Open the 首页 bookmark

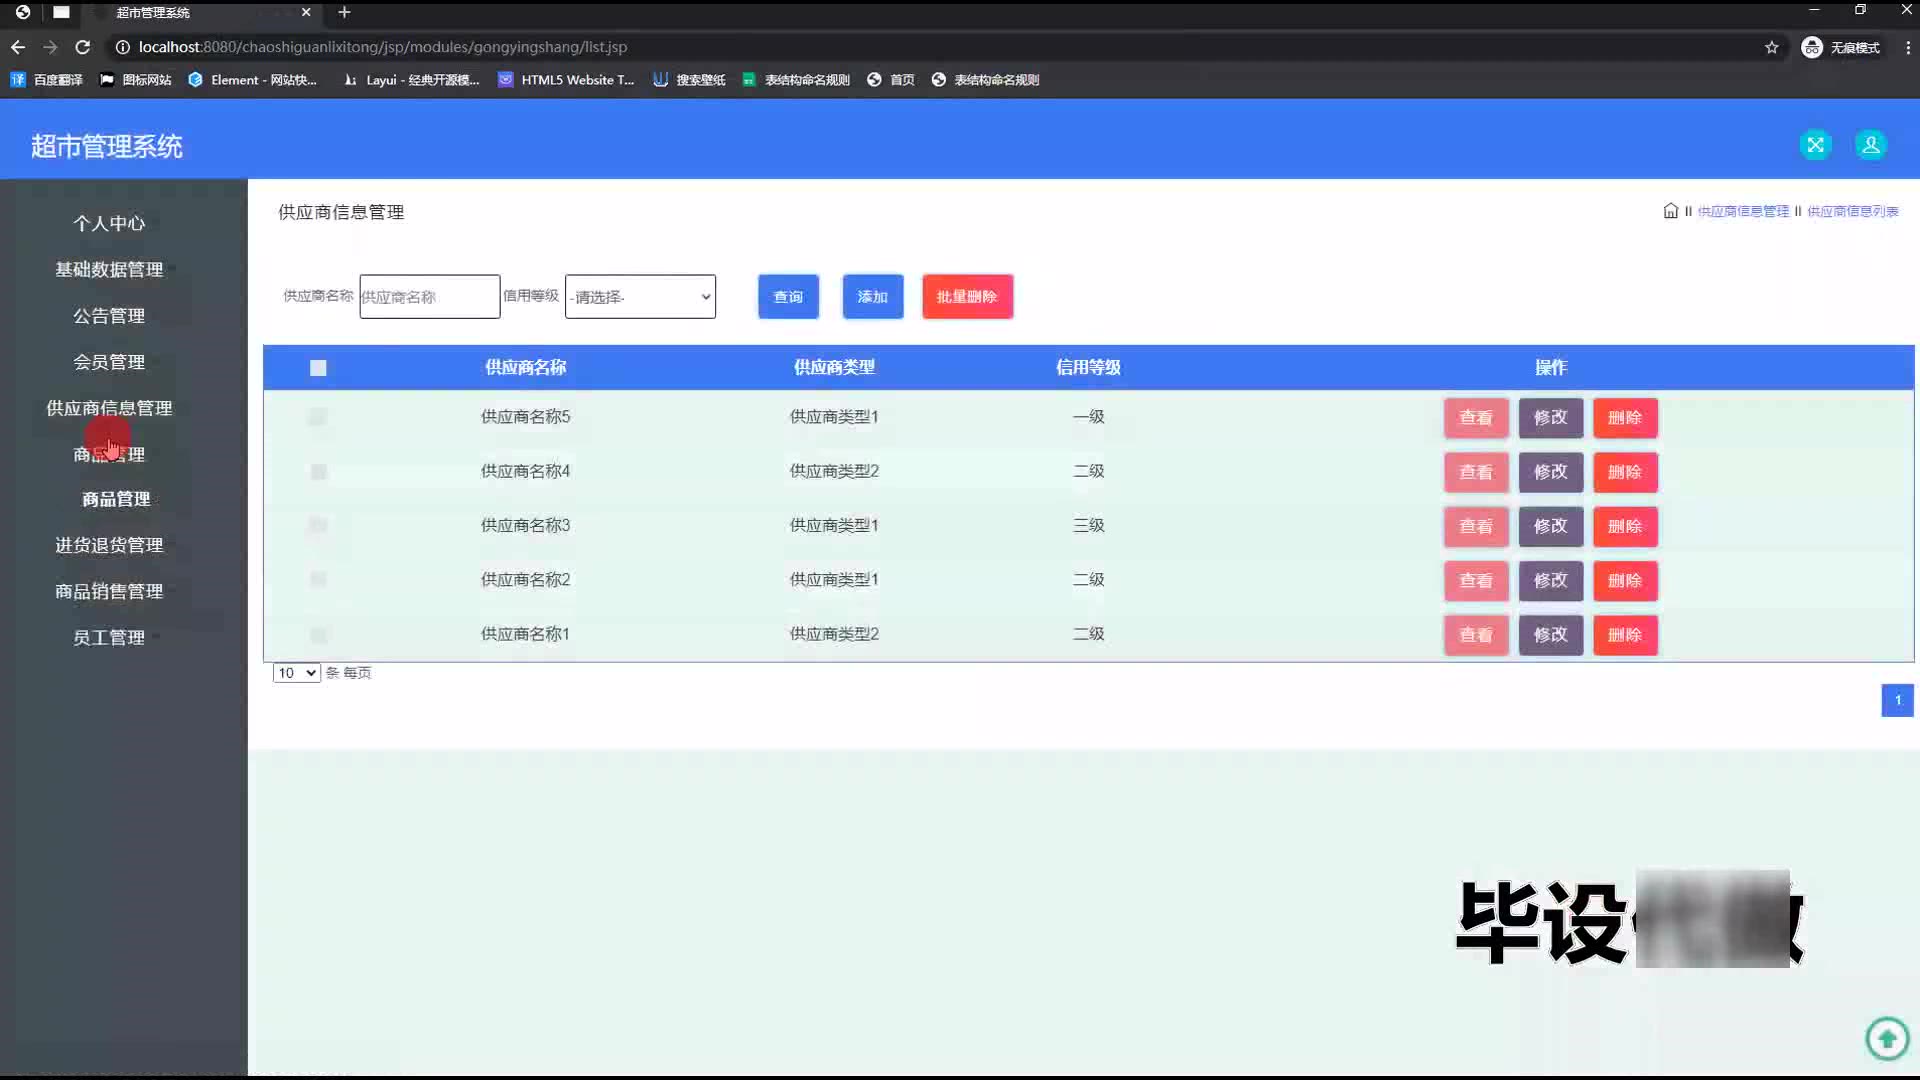(x=891, y=80)
